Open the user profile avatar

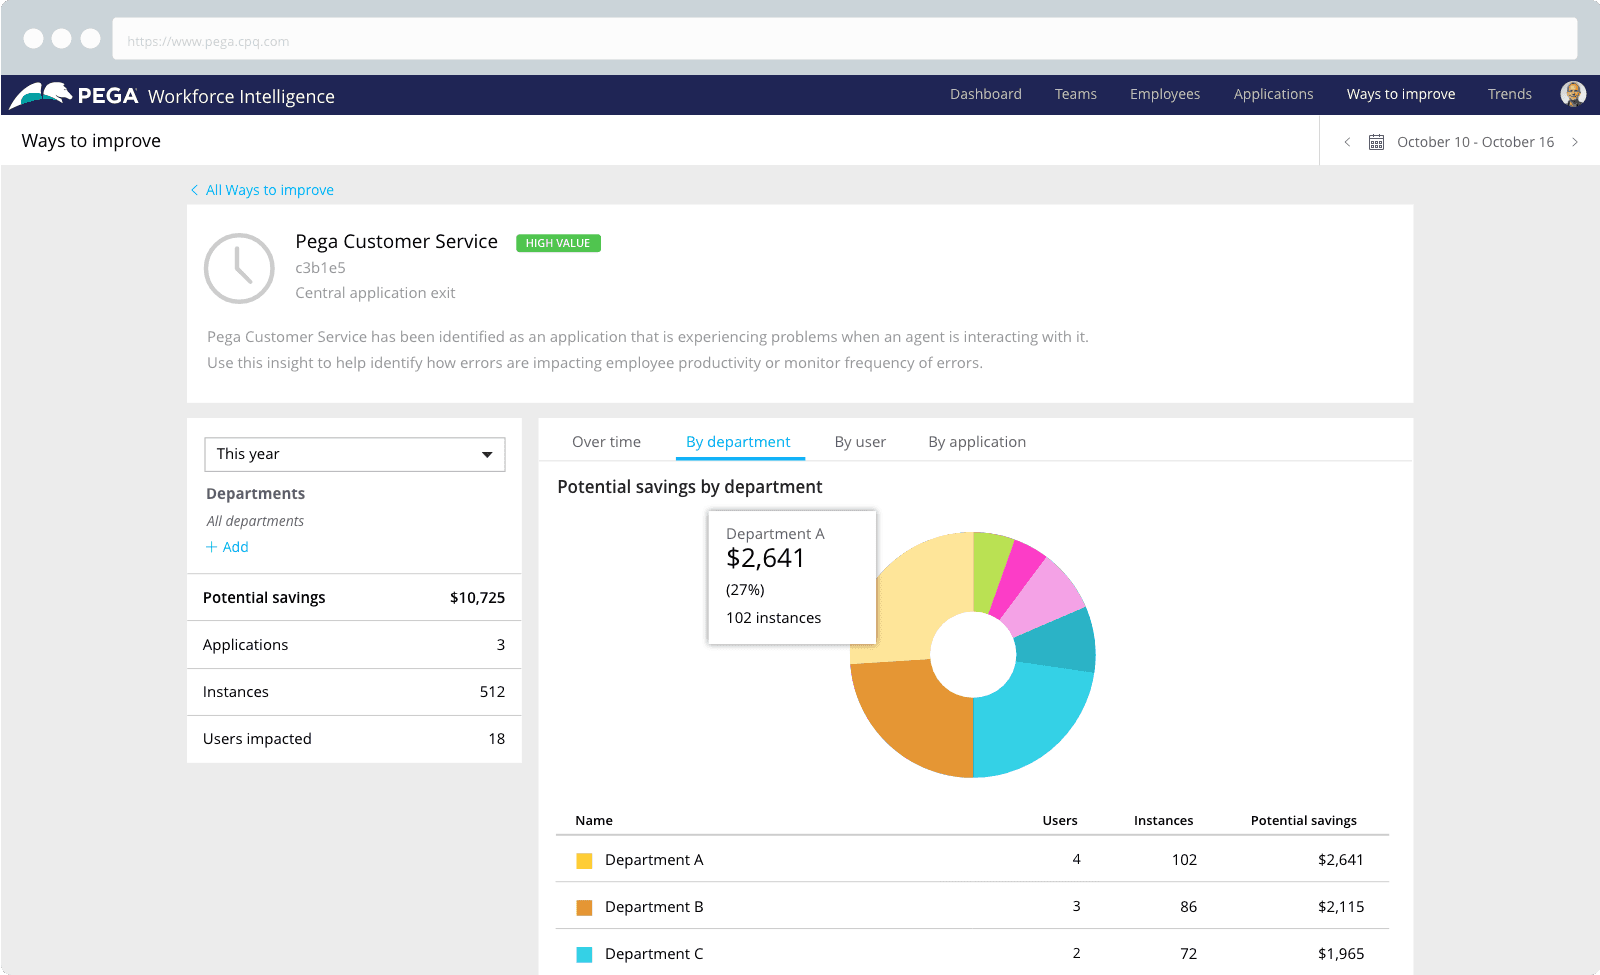(1573, 94)
